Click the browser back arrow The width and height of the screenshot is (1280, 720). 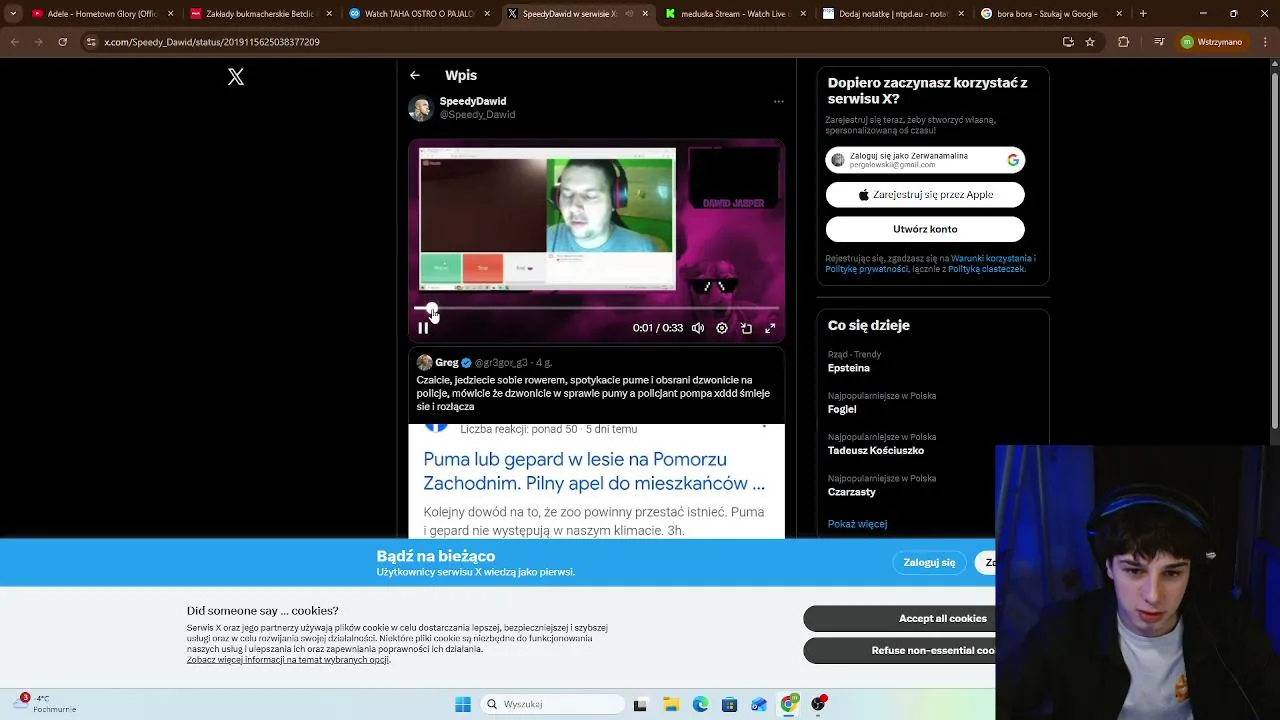[14, 42]
